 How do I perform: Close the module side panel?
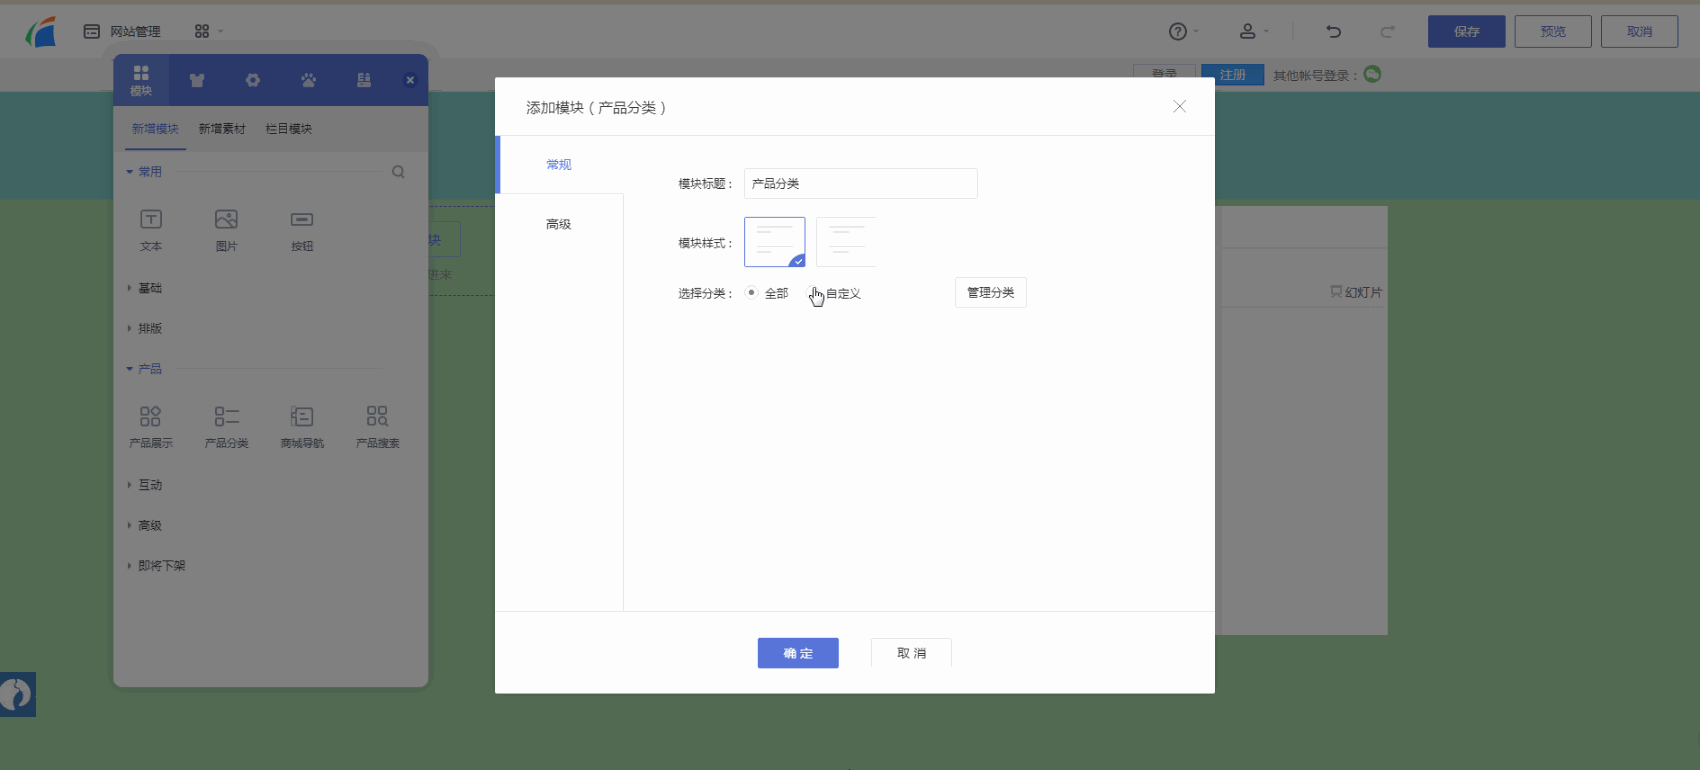coord(410,80)
